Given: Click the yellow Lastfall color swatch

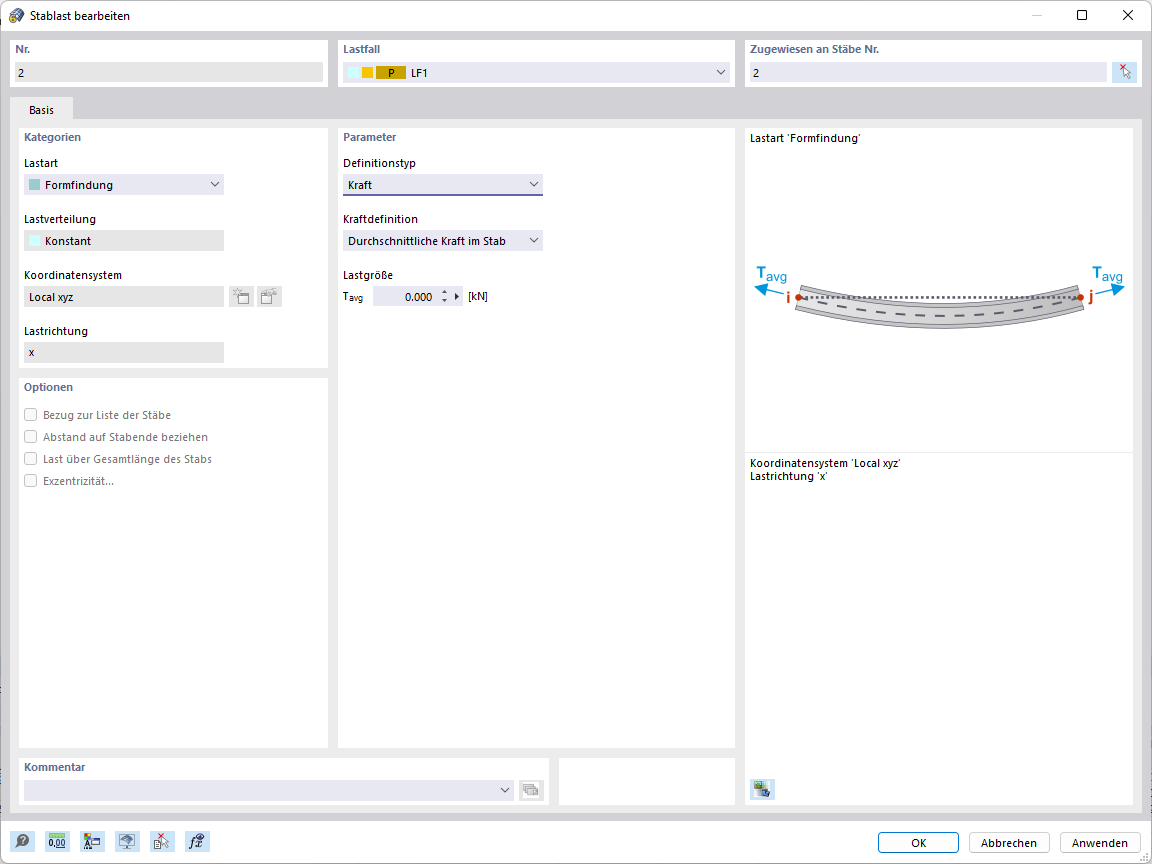Looking at the screenshot, I should coord(367,73).
